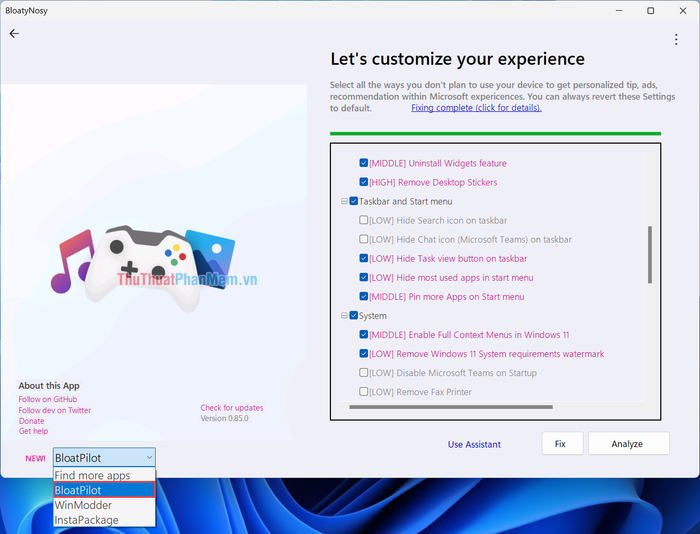Click the Taskbar and Start menu label
Viewport: 700px width, 534px height.
405,201
